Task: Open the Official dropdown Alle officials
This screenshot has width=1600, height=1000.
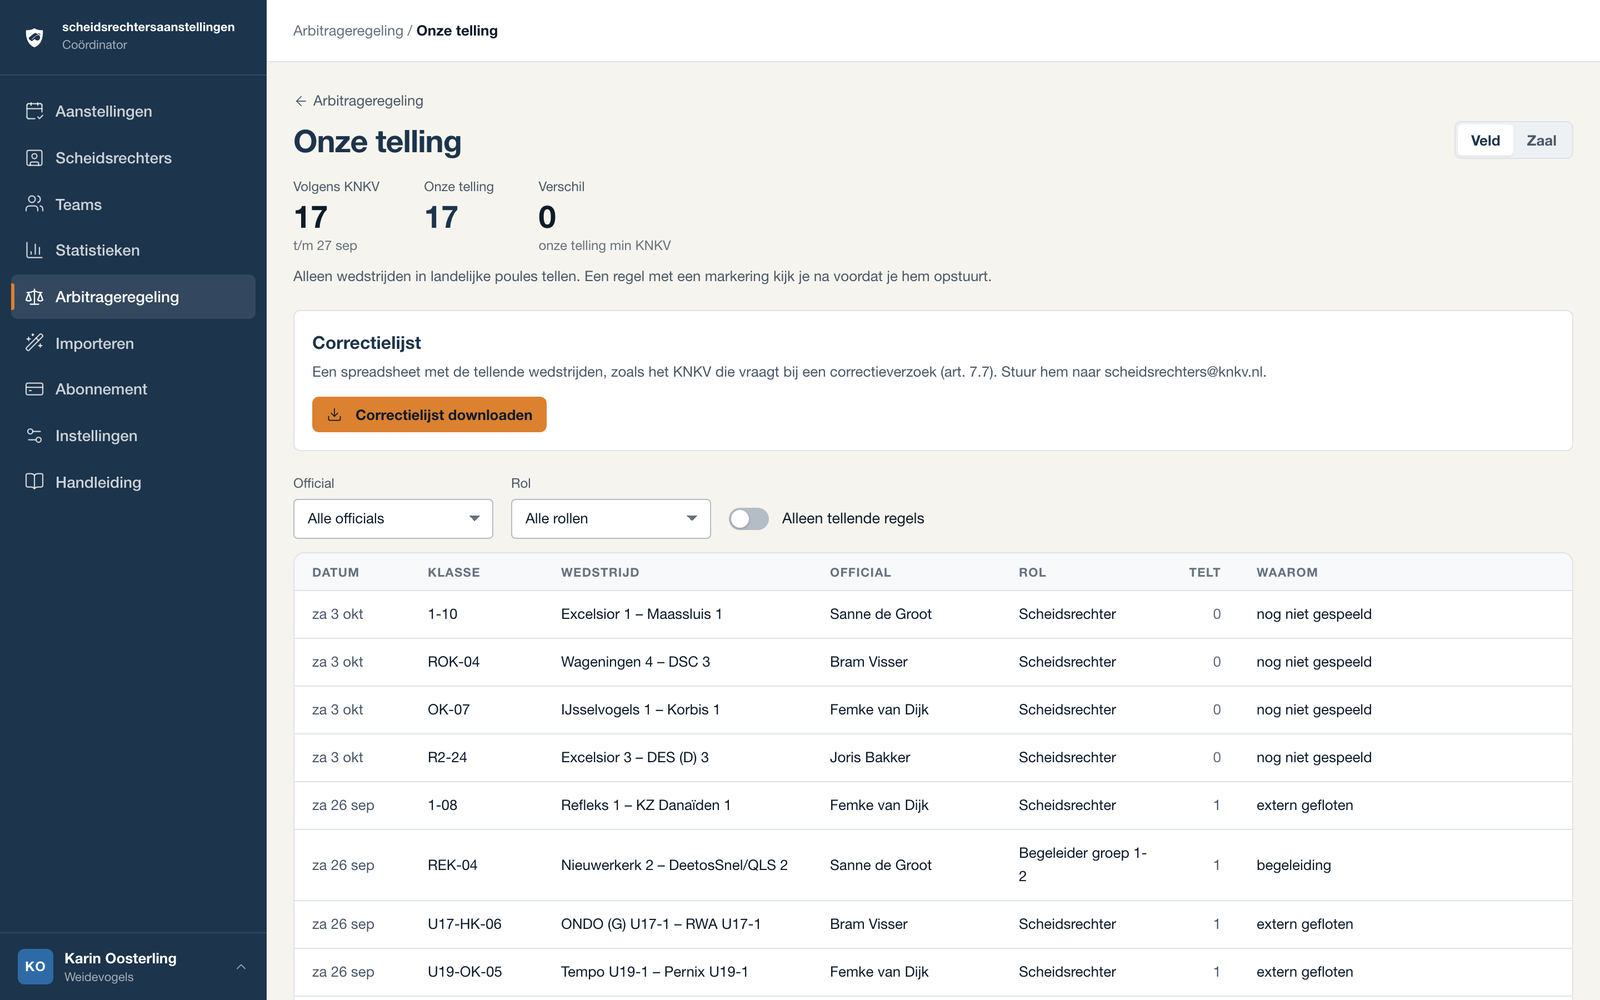Action: pyautogui.click(x=393, y=519)
